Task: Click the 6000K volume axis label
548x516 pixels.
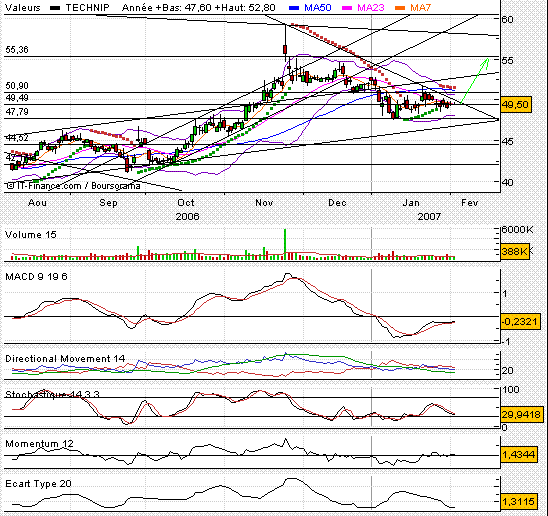Action: click(x=517, y=230)
